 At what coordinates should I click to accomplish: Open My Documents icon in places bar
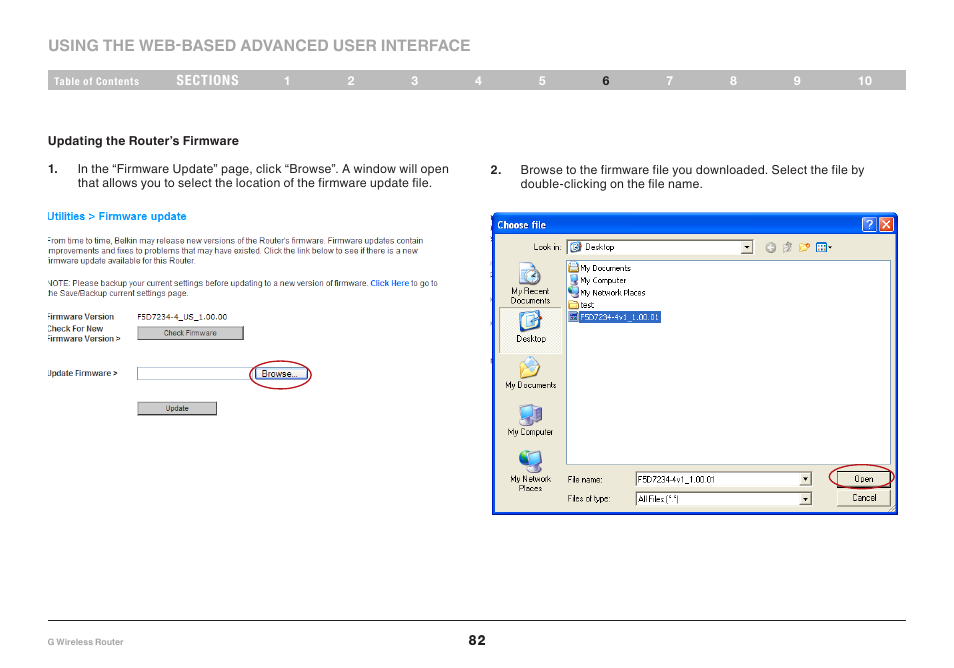pyautogui.click(x=530, y=373)
